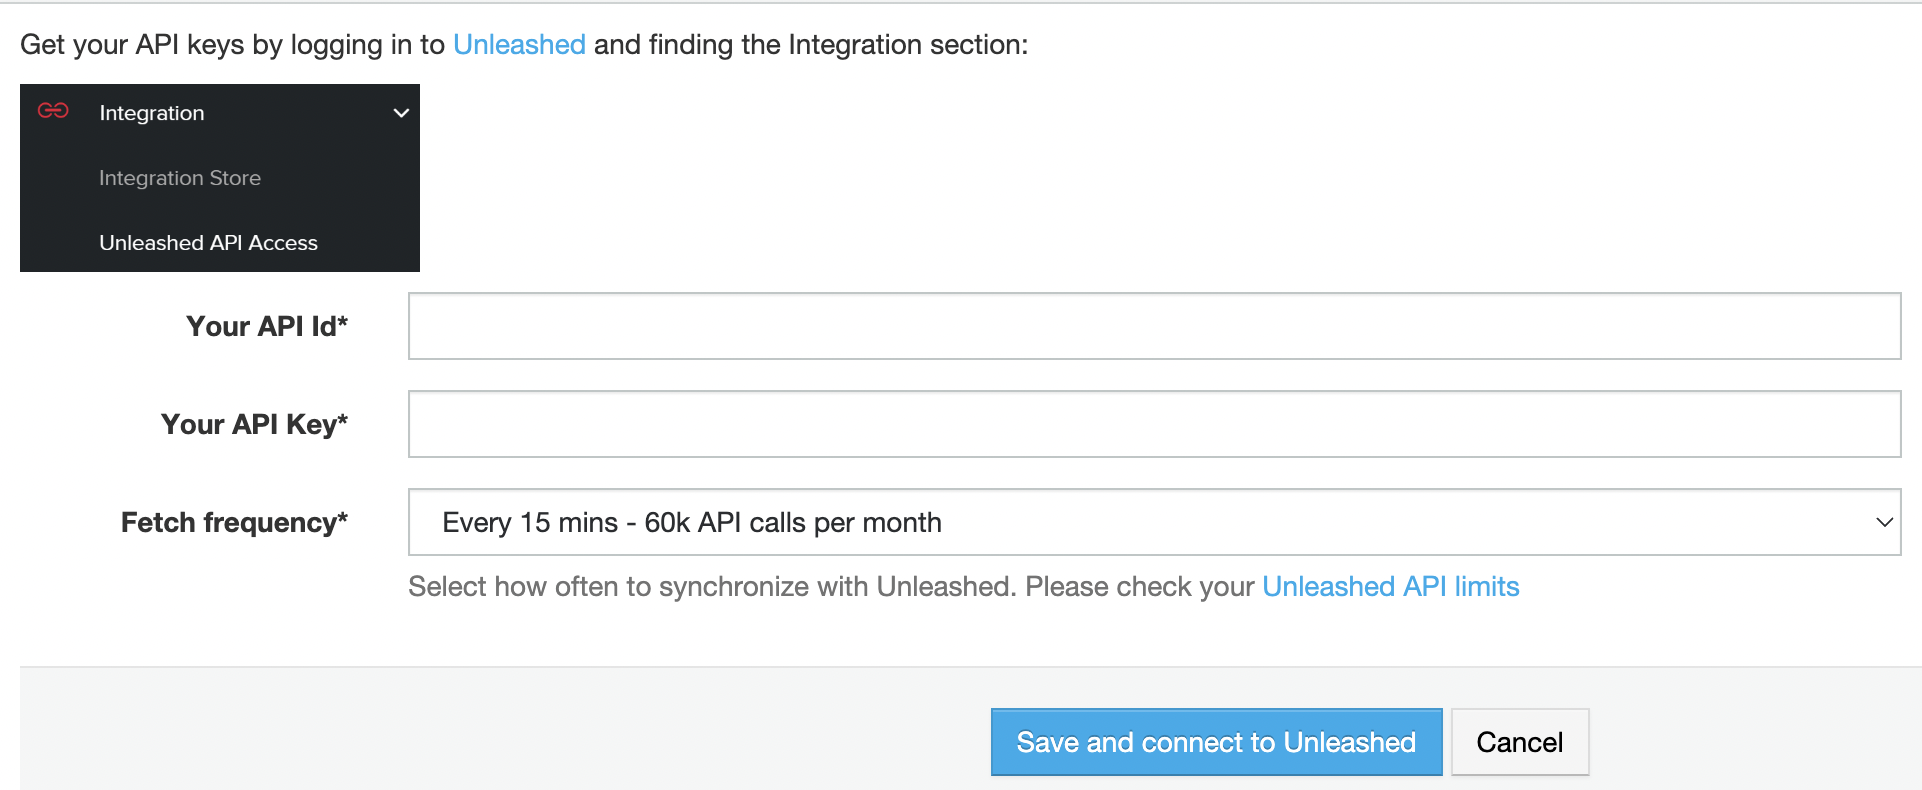1922x790 pixels.
Task: Click the red chain-link Integration icon
Action: coord(53,111)
